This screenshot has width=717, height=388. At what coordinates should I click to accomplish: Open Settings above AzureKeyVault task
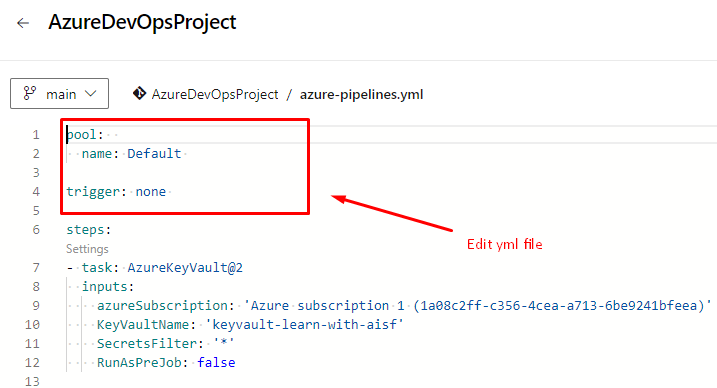click(x=87, y=249)
